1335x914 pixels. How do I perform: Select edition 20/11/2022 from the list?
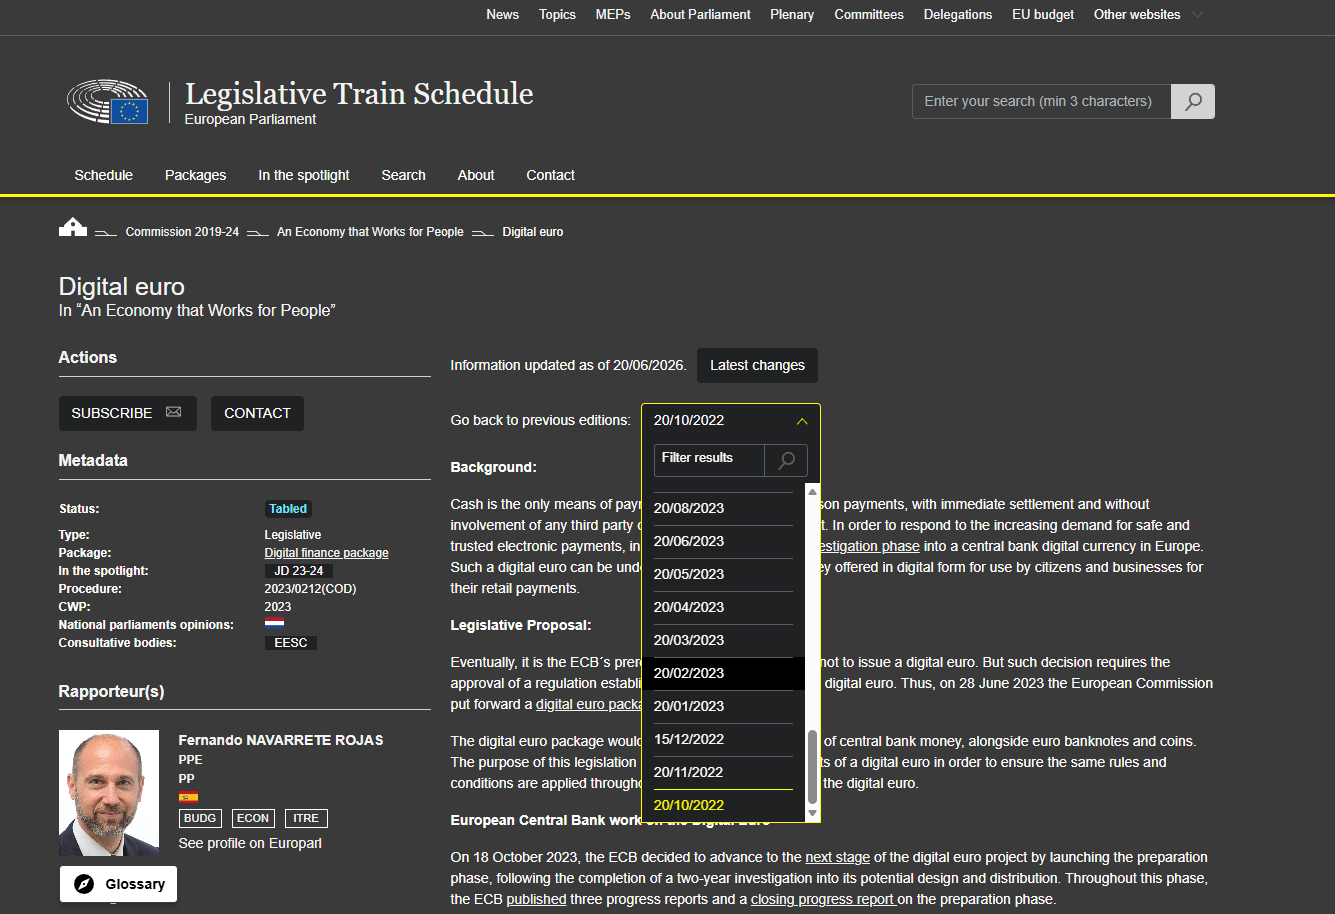[723, 772]
